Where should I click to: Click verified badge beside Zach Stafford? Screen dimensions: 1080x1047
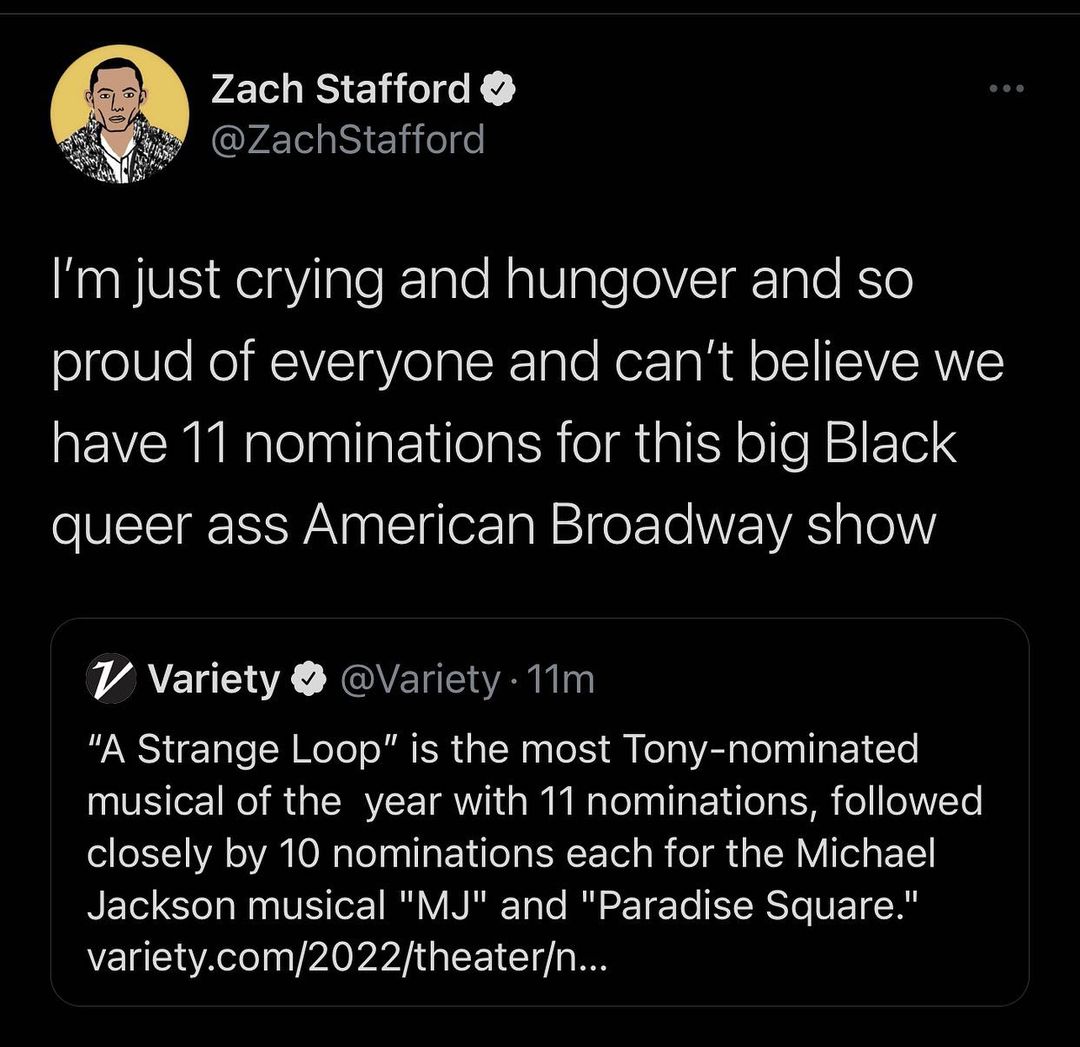(499, 90)
